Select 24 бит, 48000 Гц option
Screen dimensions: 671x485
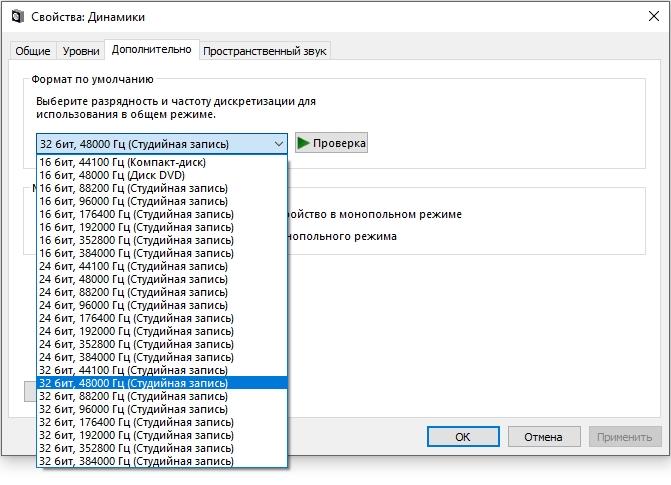(162, 279)
